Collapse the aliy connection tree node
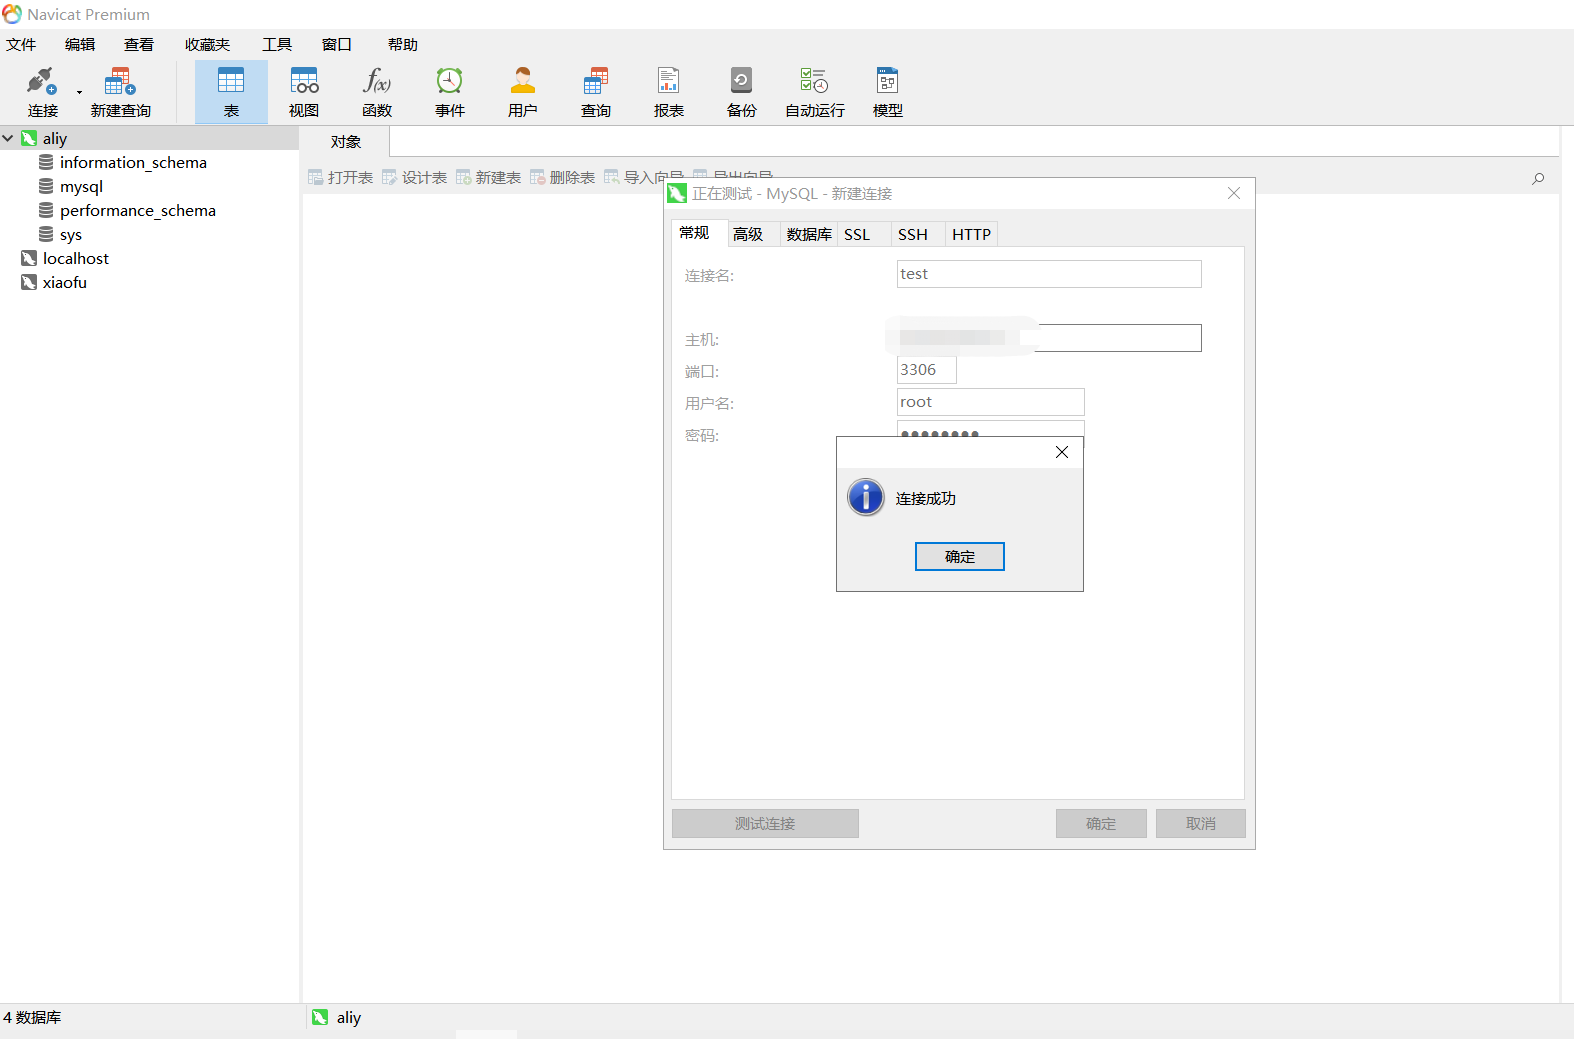This screenshot has width=1574, height=1039. coord(8,138)
